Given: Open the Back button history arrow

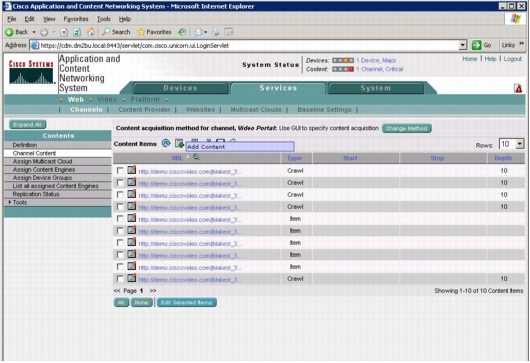Looking at the screenshot, I should click(34, 32).
